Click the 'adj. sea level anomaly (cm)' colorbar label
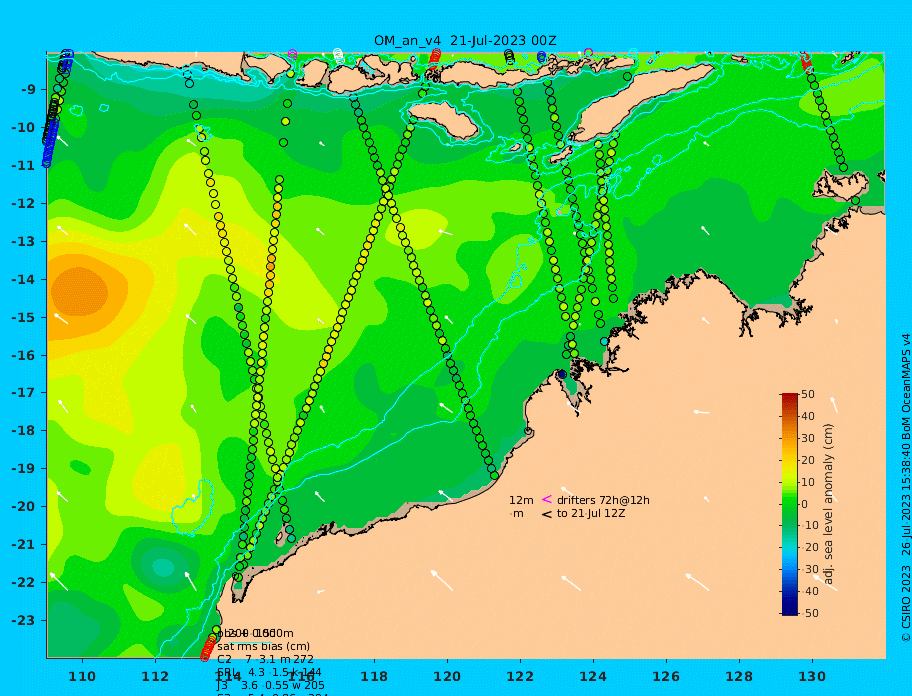Image resolution: width=912 pixels, height=696 pixels. click(829, 504)
